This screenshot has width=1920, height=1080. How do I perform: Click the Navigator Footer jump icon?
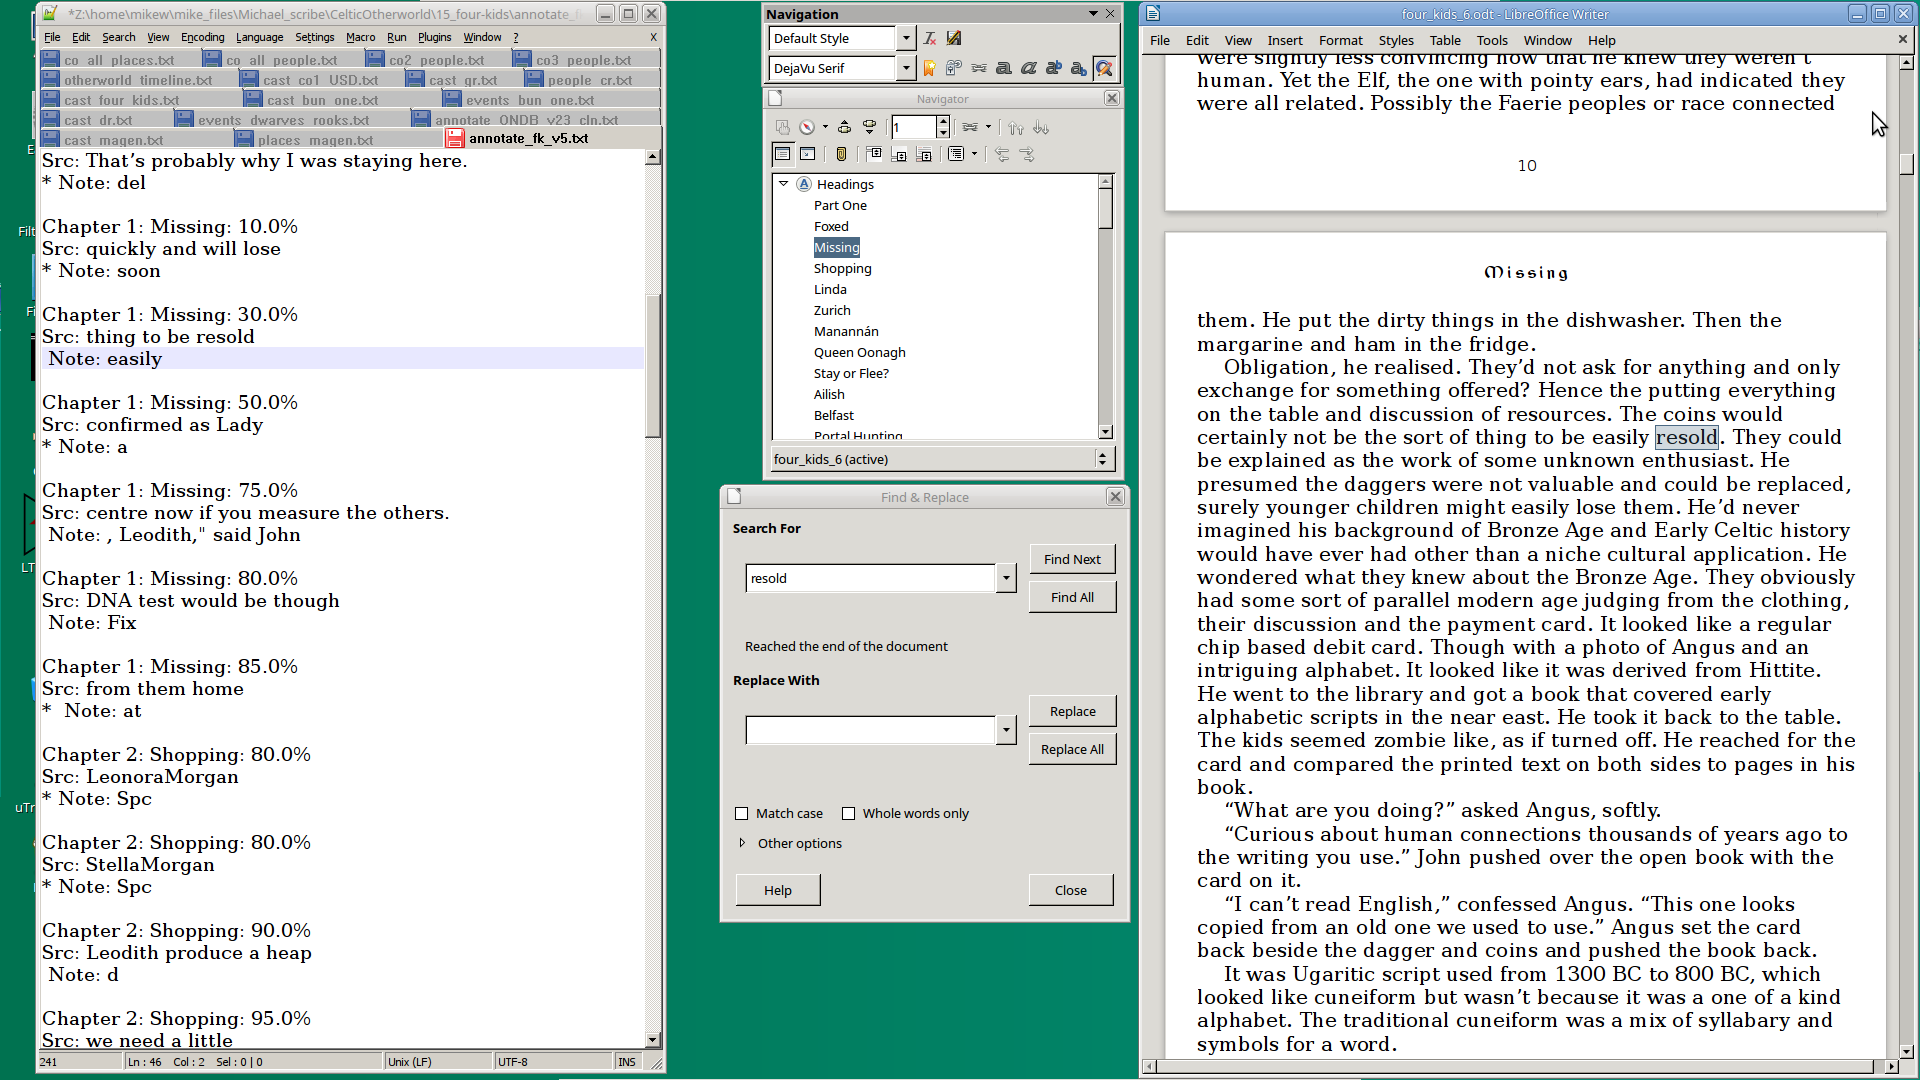(899, 154)
